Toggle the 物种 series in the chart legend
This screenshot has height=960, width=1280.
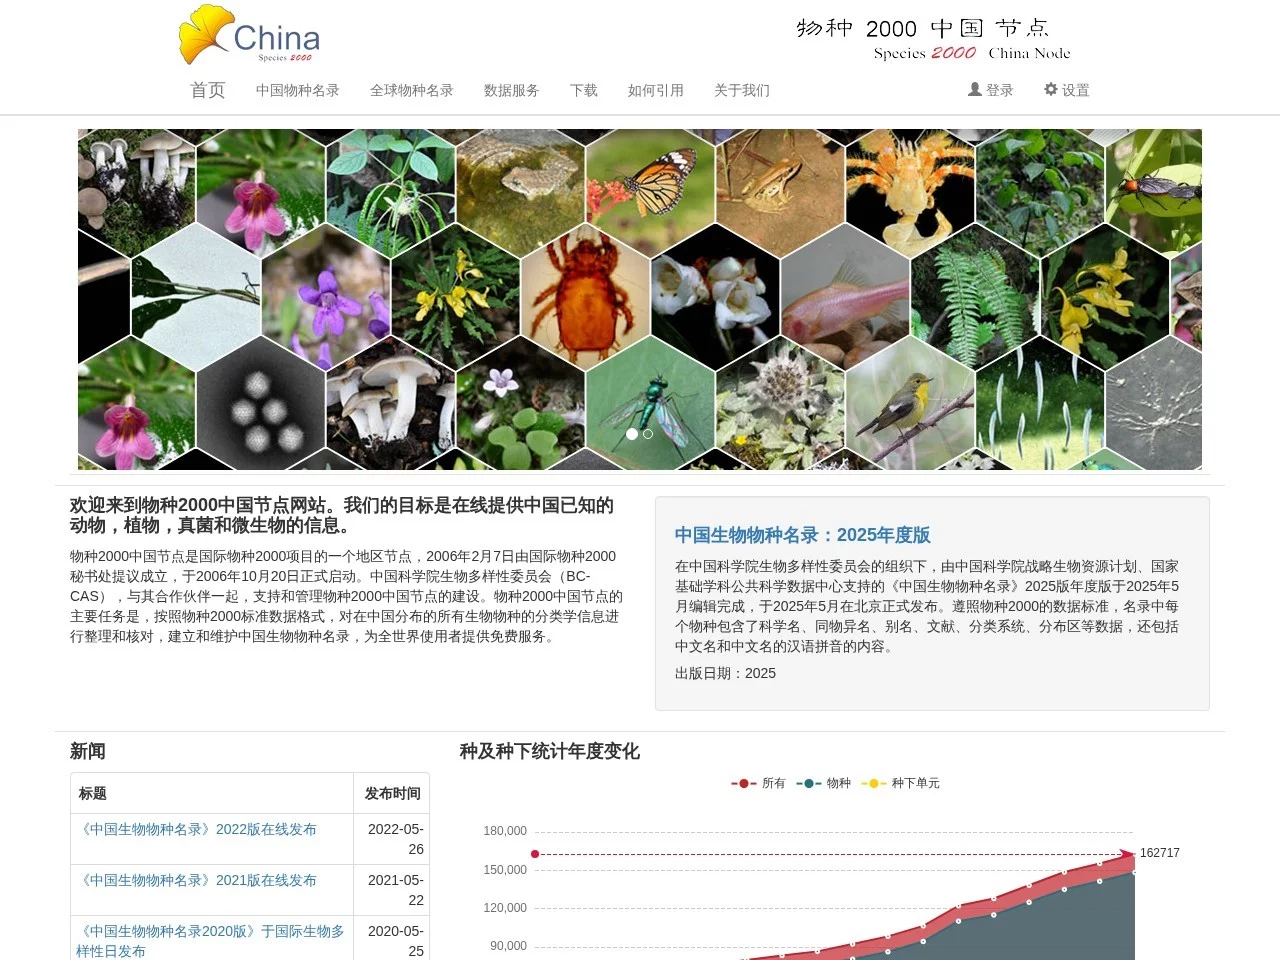(x=824, y=783)
